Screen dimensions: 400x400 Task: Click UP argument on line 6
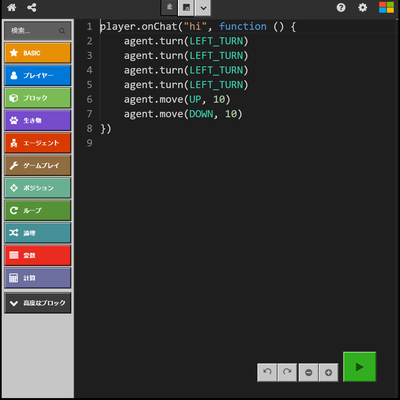tap(195, 99)
